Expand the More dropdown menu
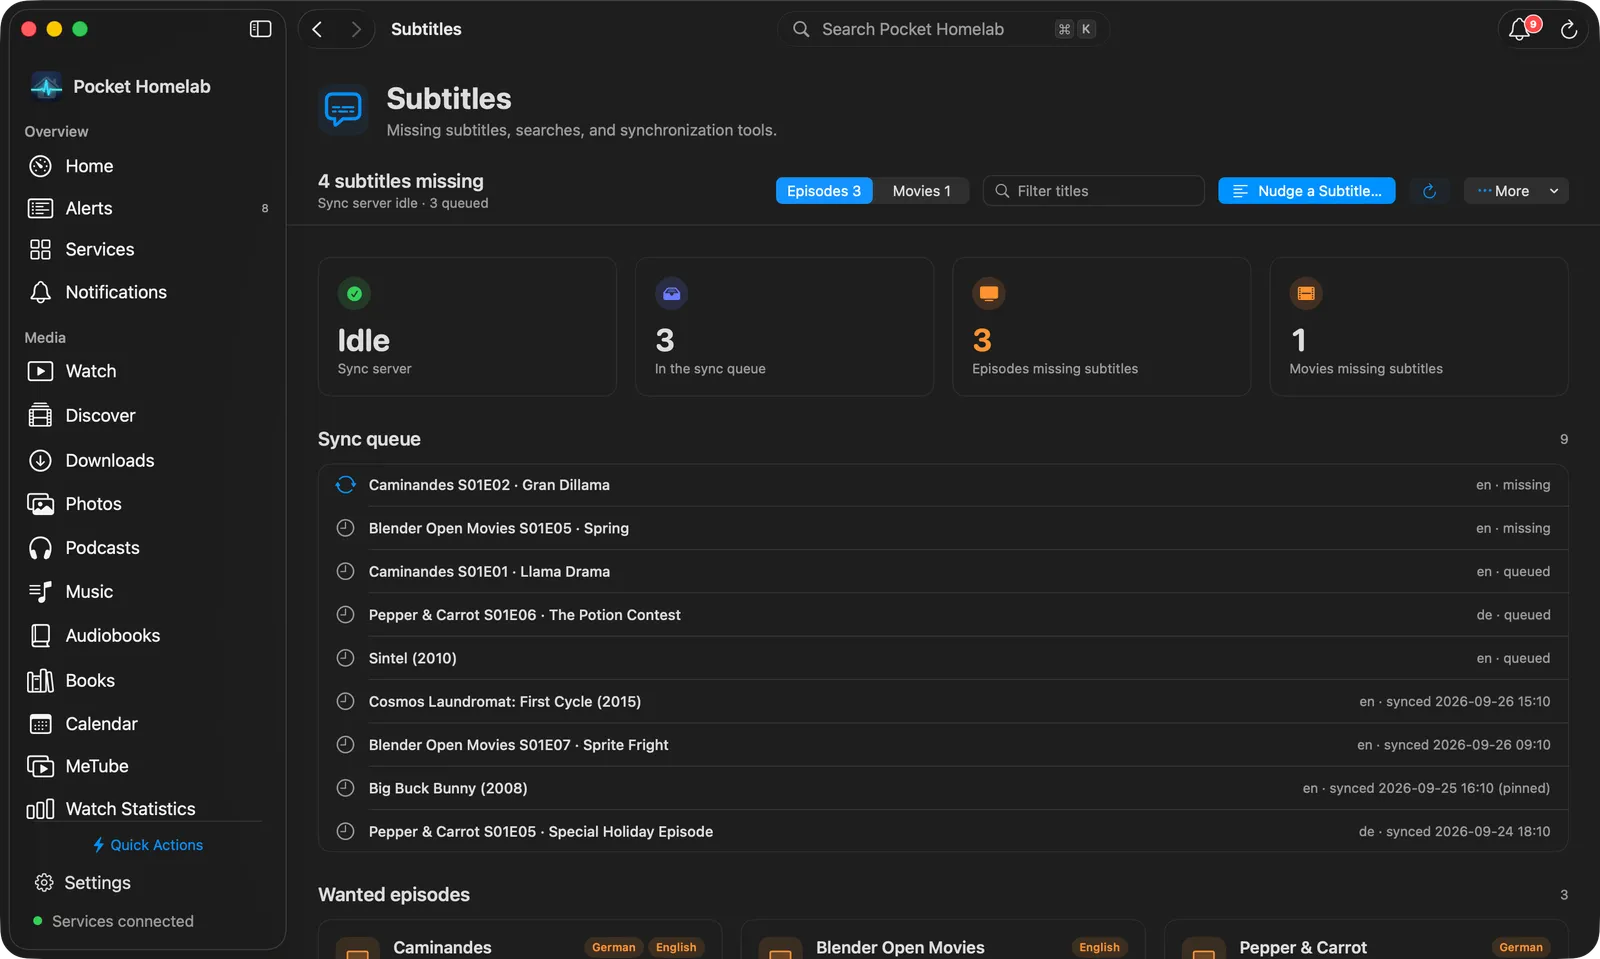1600x959 pixels. tap(1516, 191)
